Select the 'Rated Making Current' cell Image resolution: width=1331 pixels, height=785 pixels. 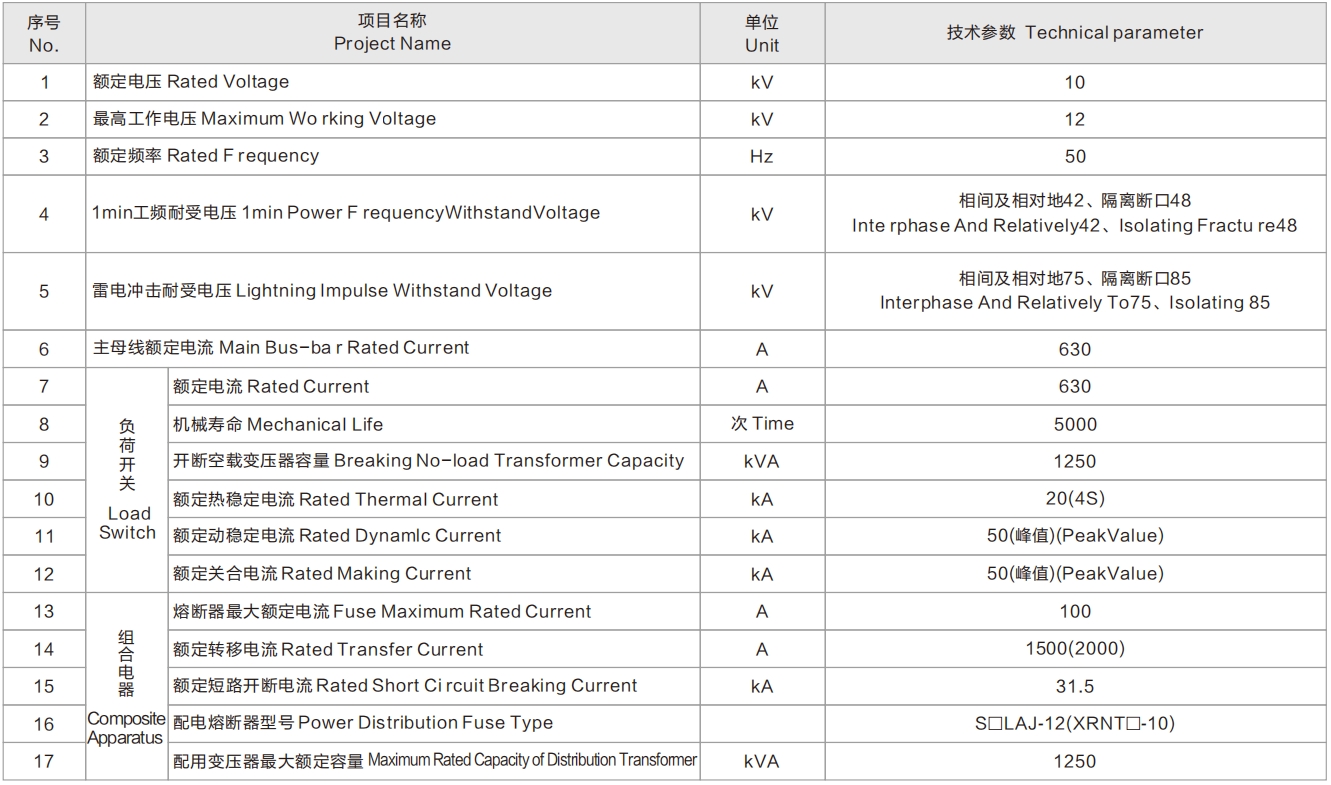pos(322,574)
